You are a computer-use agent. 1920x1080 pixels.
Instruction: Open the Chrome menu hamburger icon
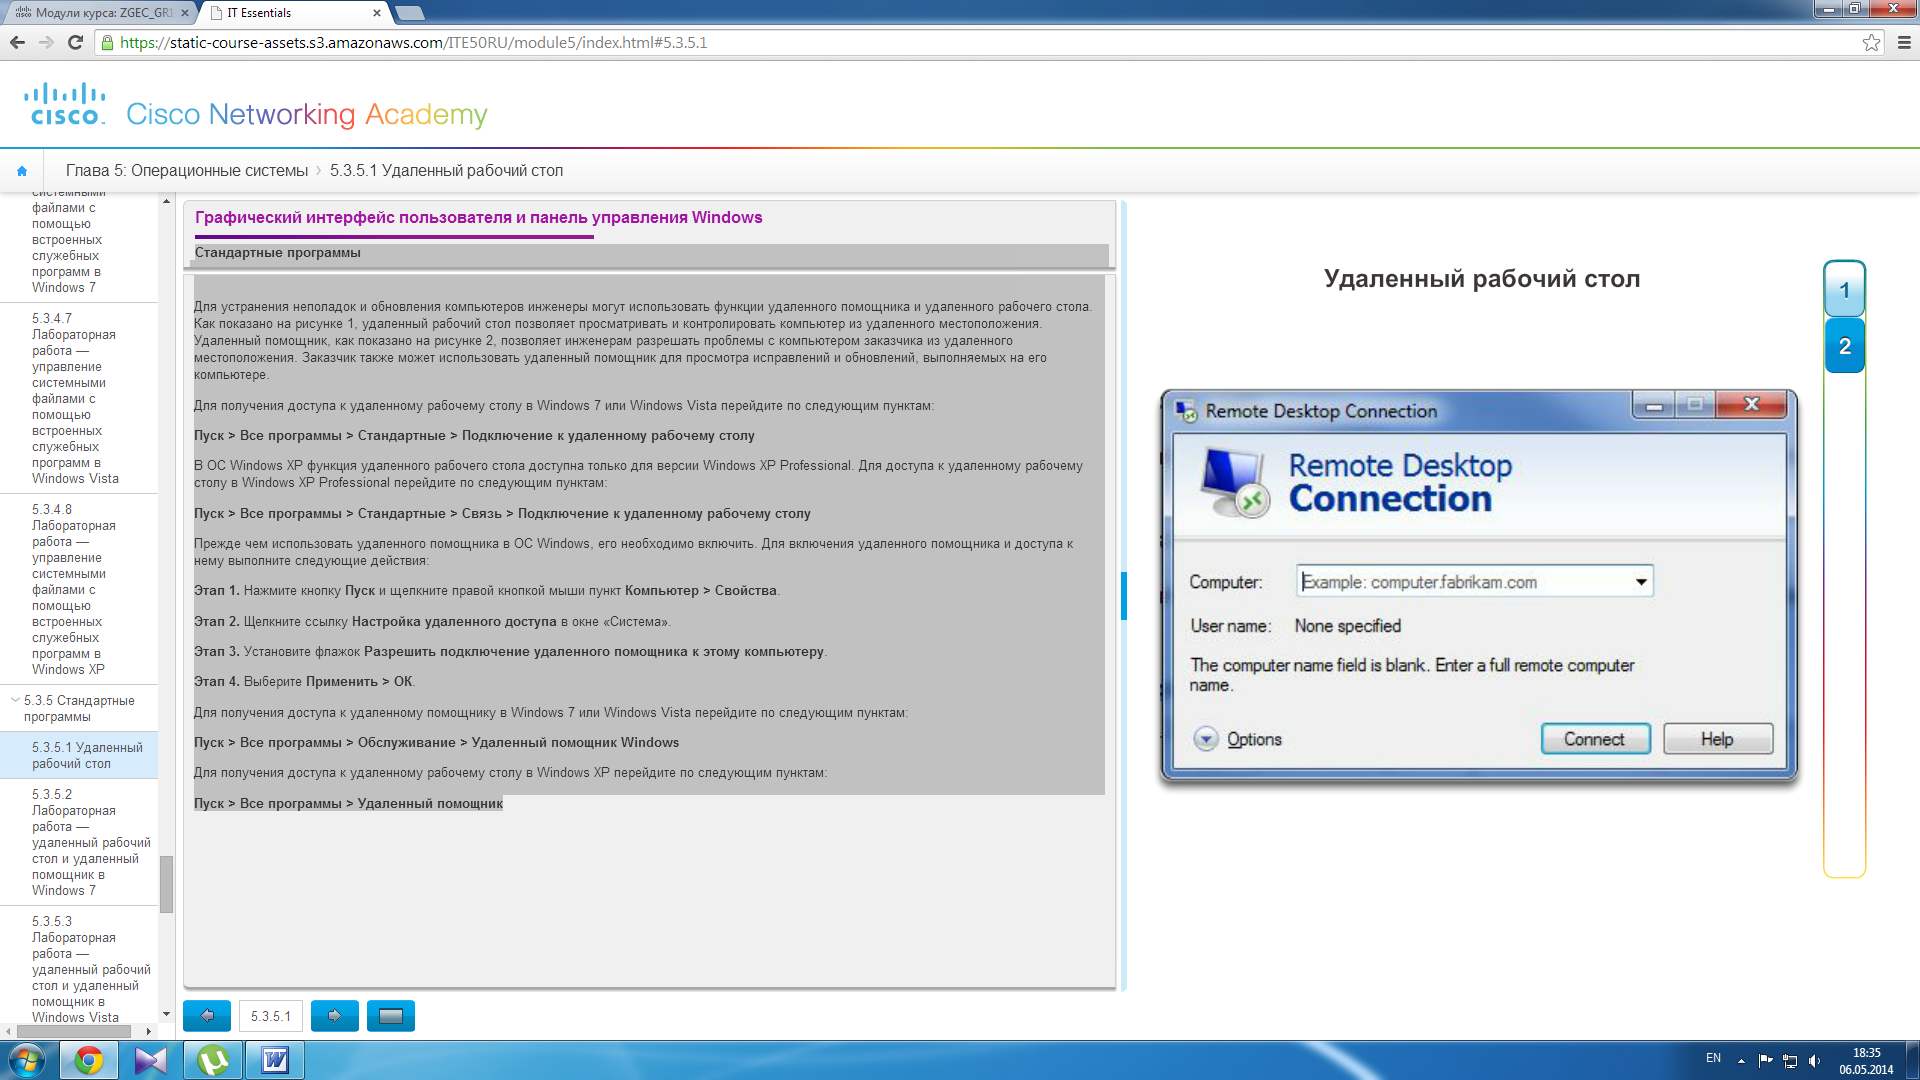1904,42
